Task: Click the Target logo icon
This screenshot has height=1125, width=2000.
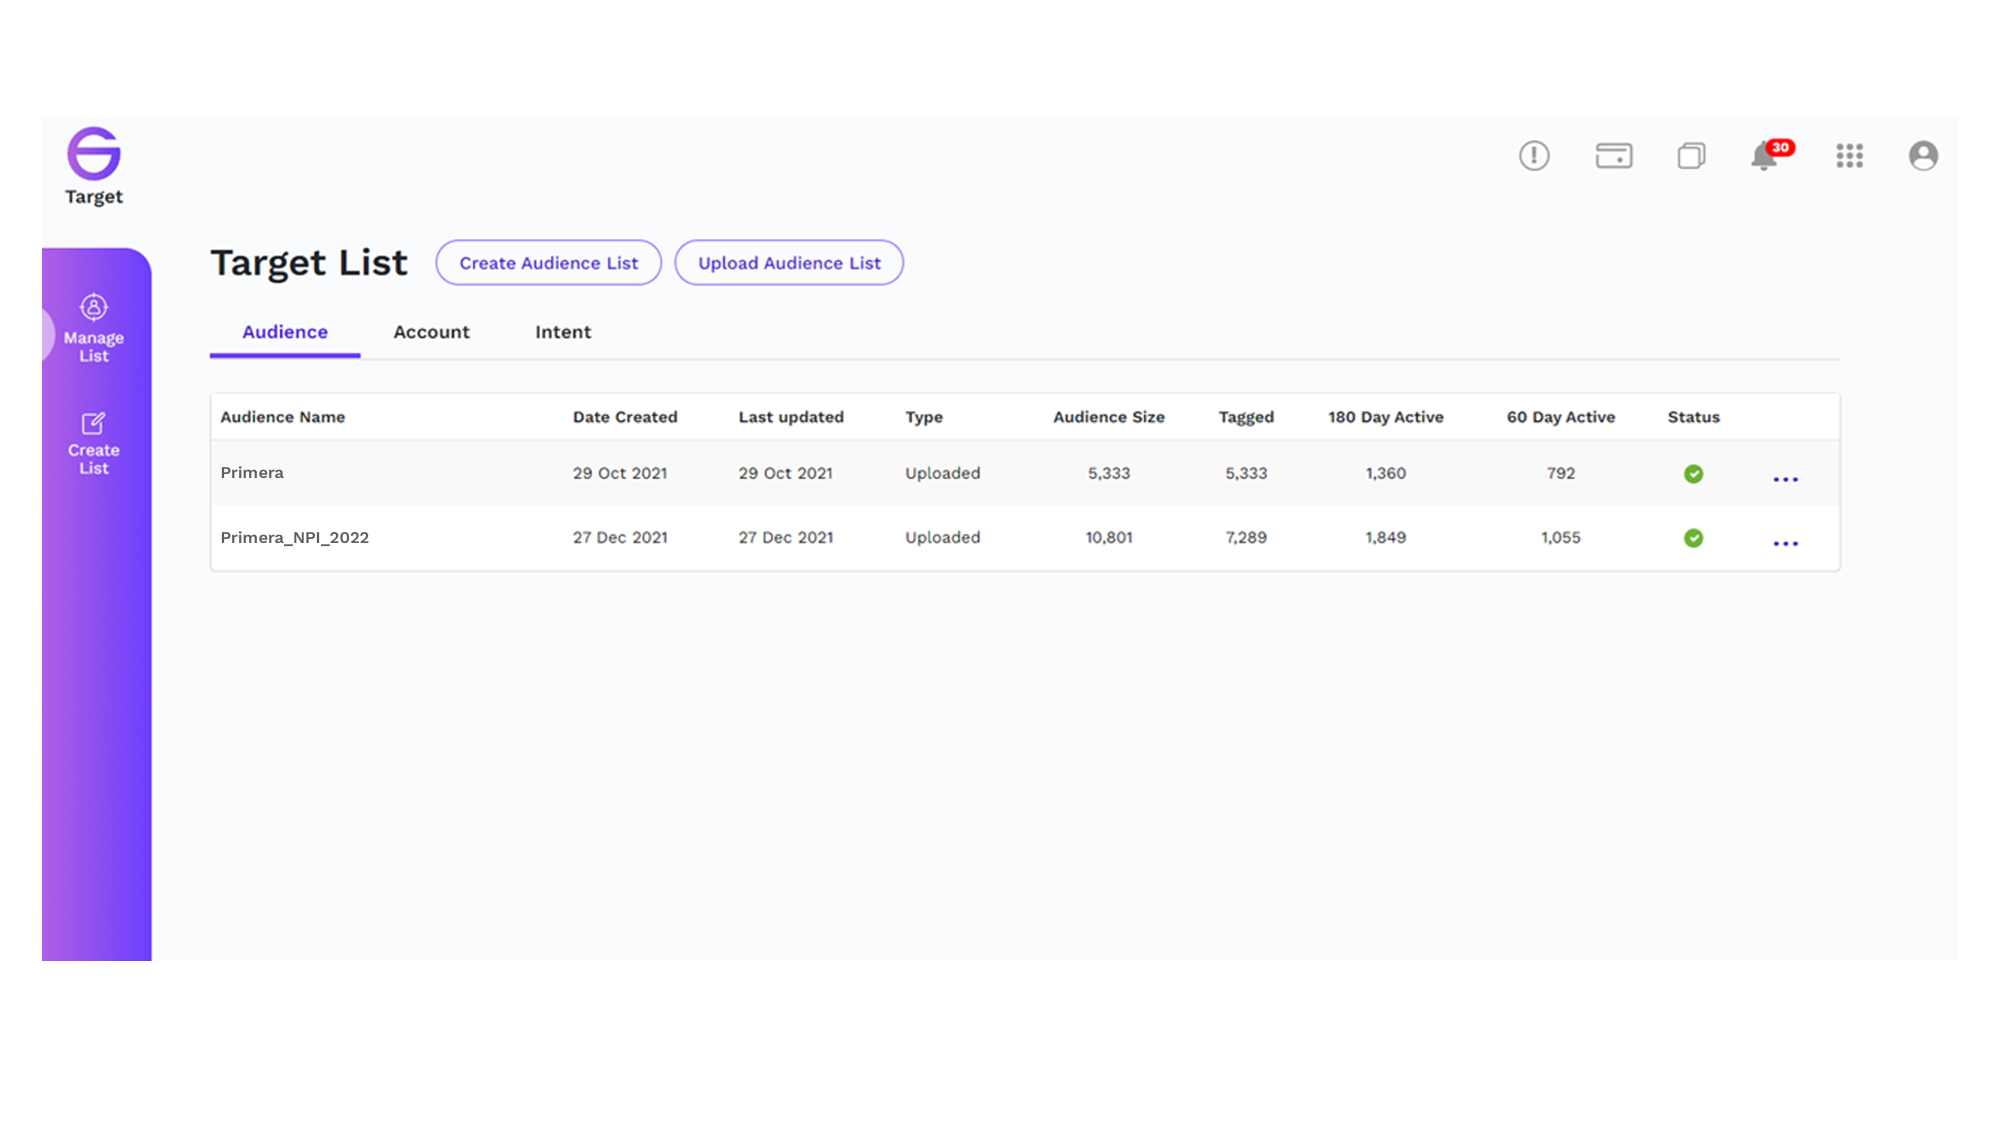Action: point(94,153)
